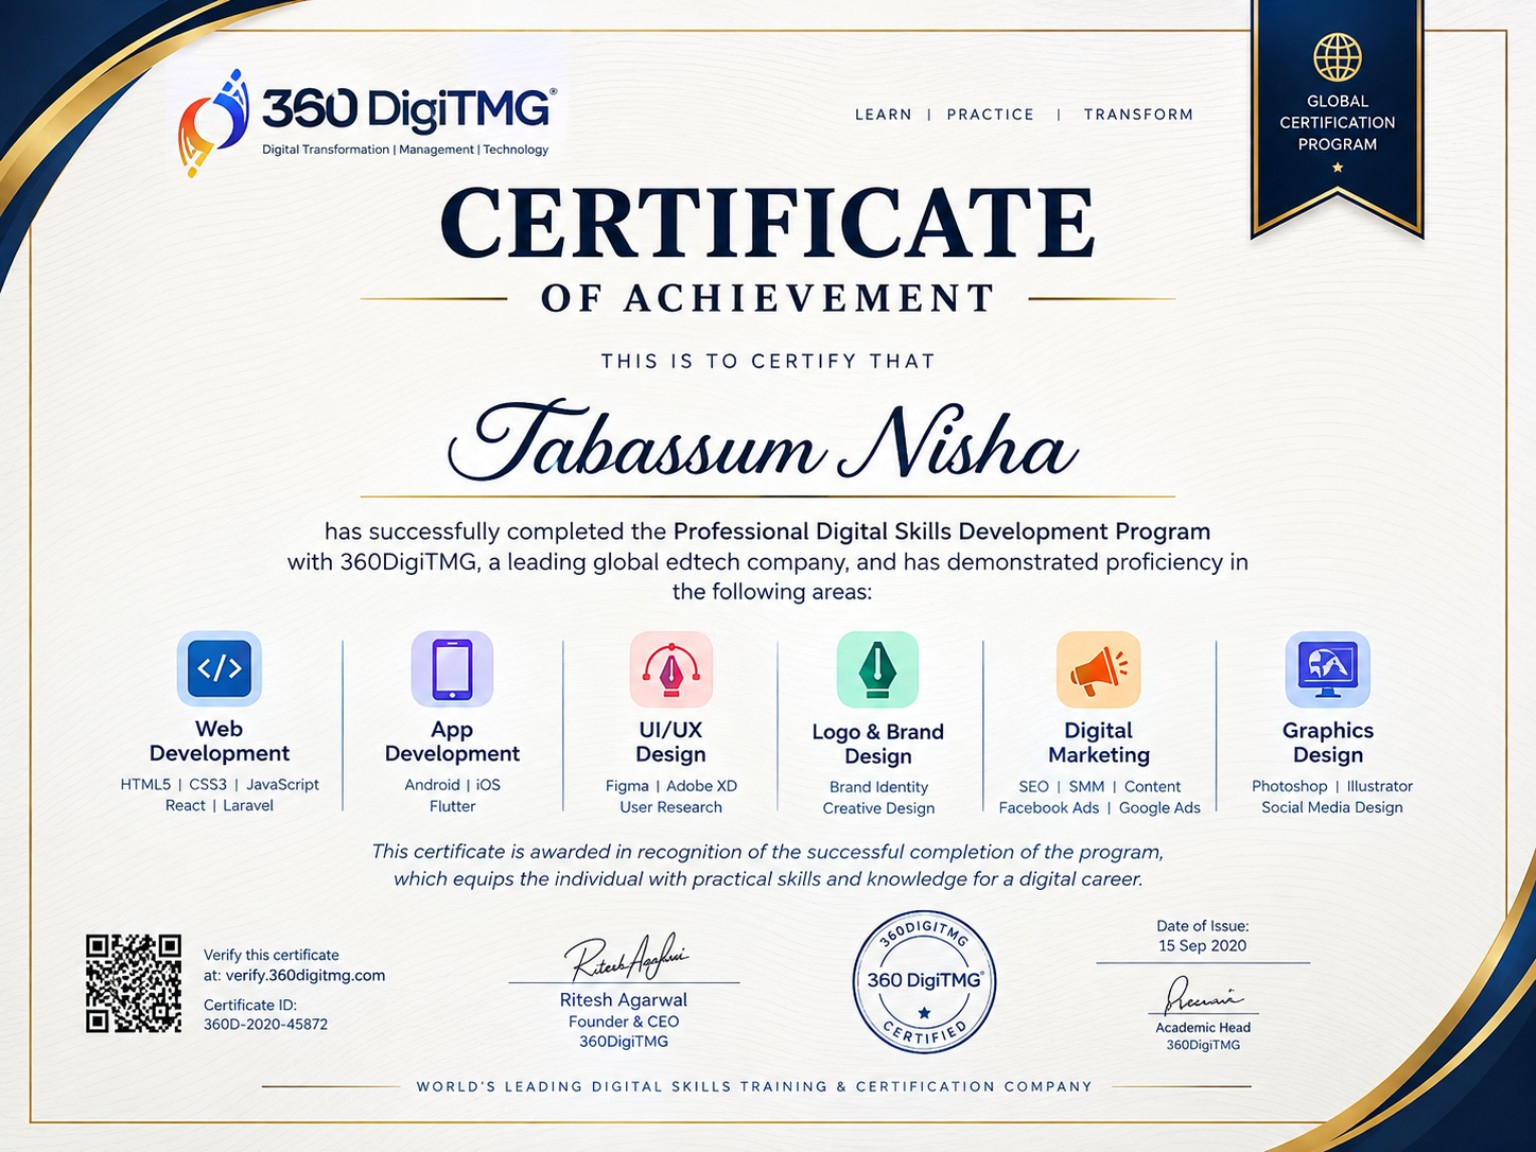Image resolution: width=1536 pixels, height=1152 pixels.
Task: Click the issue date 15 Sep 2020
Action: click(x=1202, y=946)
